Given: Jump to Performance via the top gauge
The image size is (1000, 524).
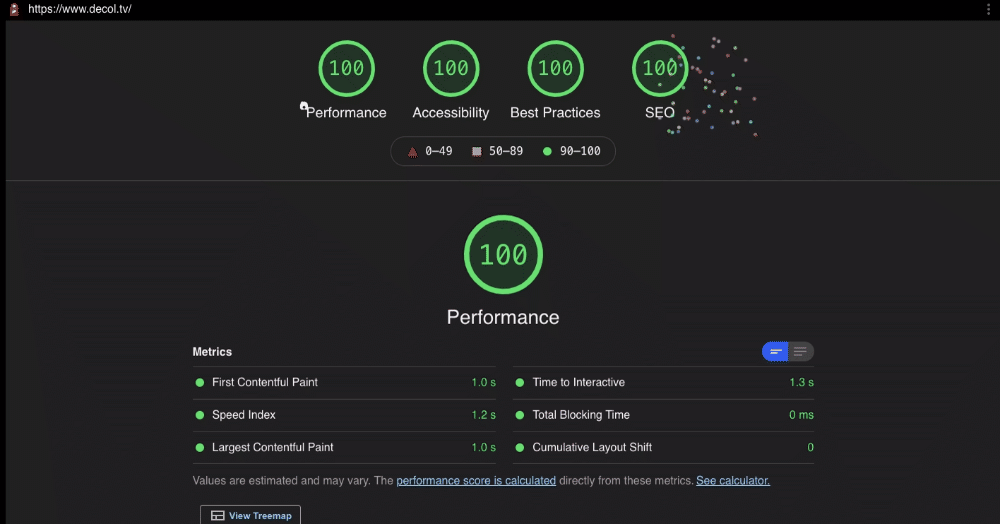Looking at the screenshot, I should 346,69.
